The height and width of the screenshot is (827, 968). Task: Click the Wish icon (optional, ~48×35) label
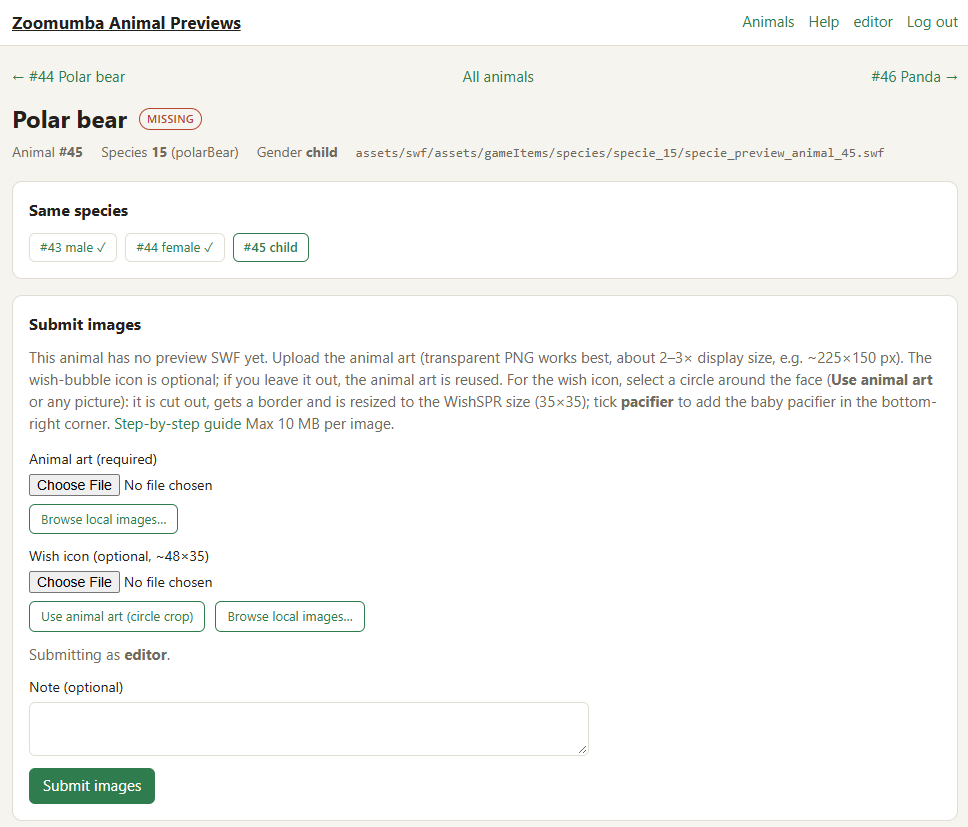pyautogui.click(x=119, y=556)
